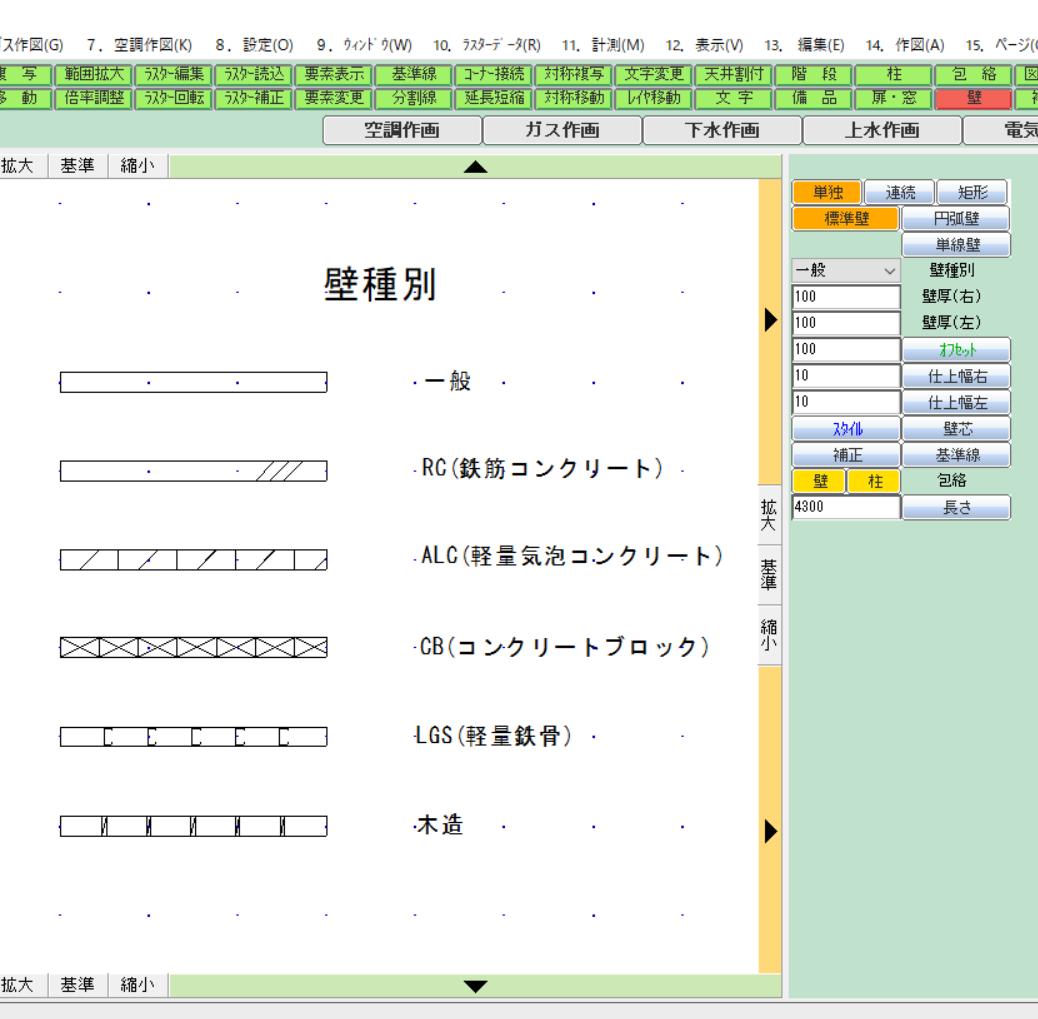This screenshot has height=1019, width=1038.
Task: Click the upward scroll arrow above canvas
Action: [475, 167]
